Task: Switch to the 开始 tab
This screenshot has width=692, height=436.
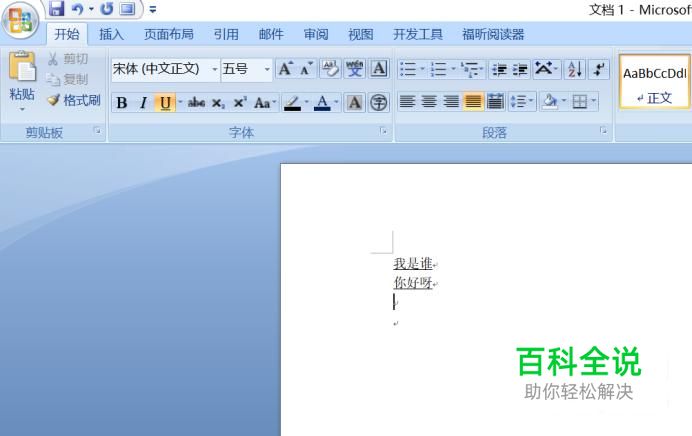Action: (67, 34)
